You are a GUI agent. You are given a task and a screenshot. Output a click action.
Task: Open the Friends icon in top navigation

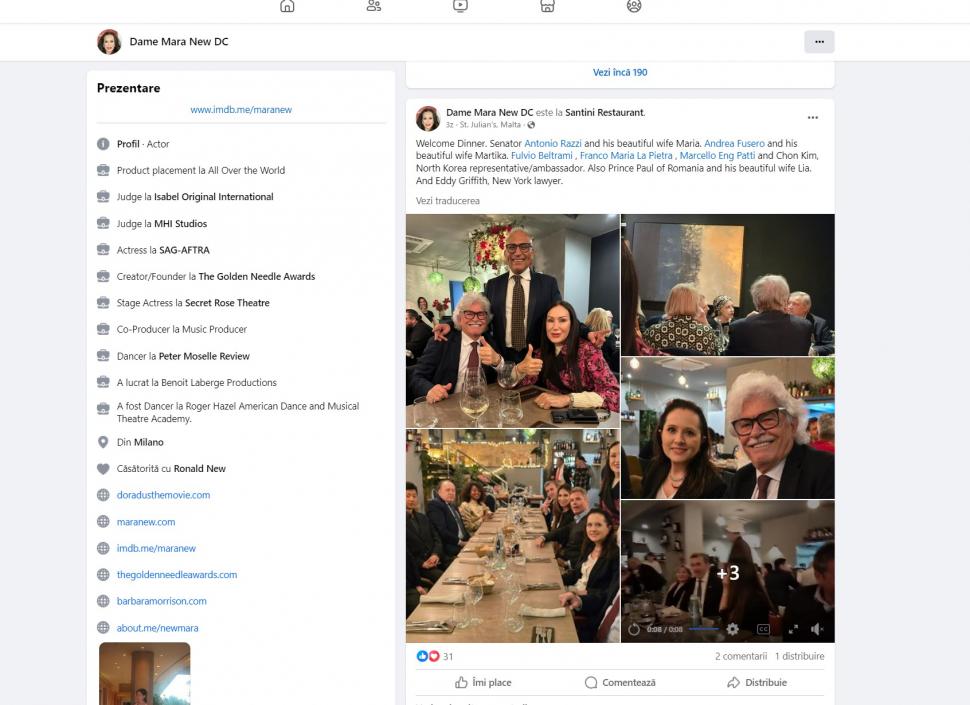tap(374, 6)
